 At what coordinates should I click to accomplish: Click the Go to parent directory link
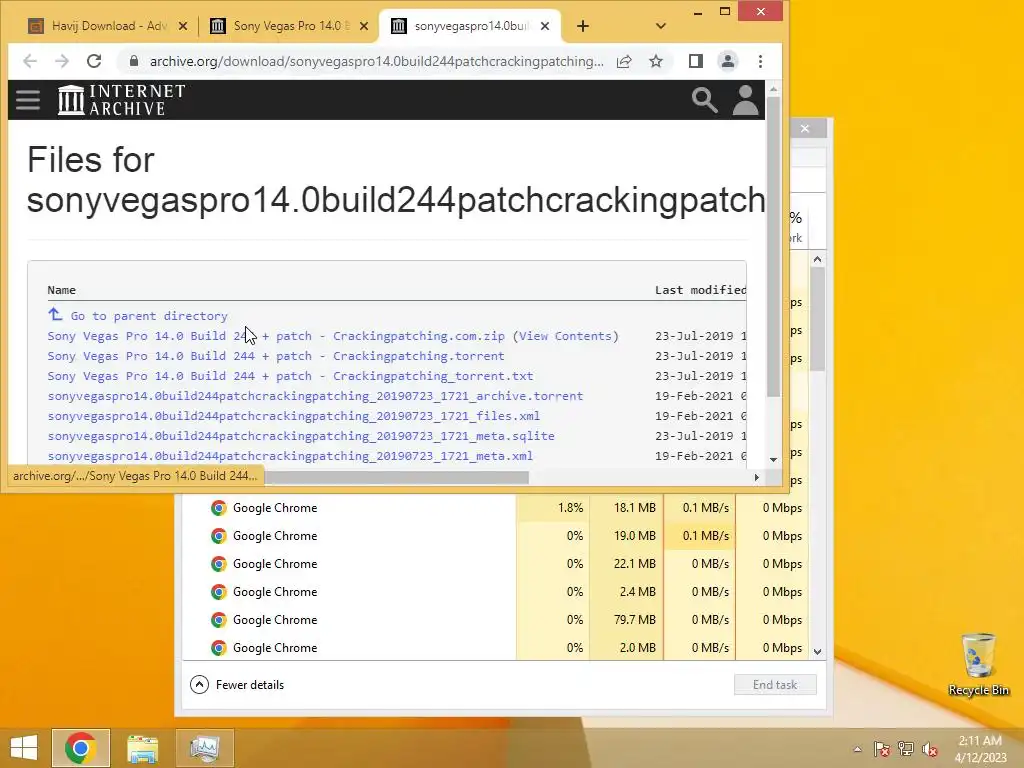point(149,316)
